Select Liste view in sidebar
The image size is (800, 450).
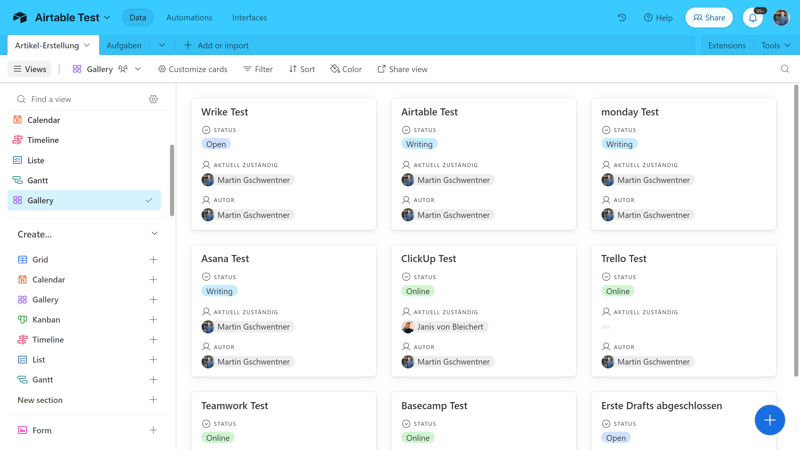(84, 160)
